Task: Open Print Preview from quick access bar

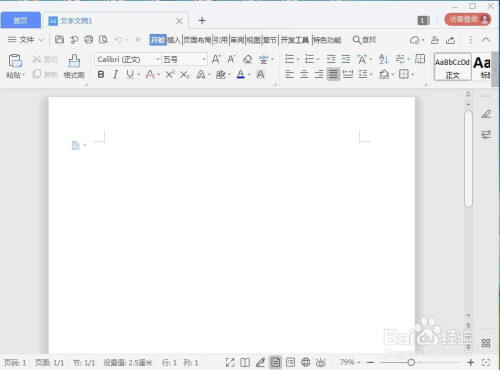Action: pyautogui.click(x=103, y=40)
